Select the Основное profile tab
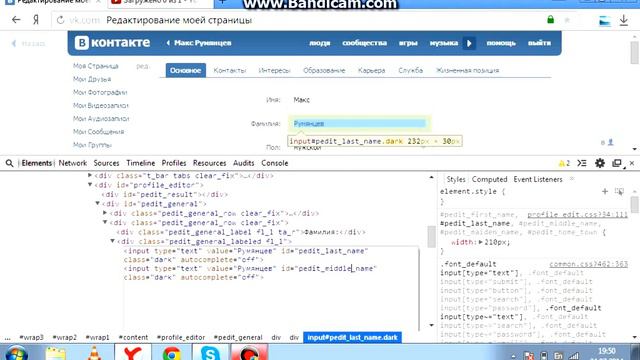640x360 pixels. tap(186, 70)
